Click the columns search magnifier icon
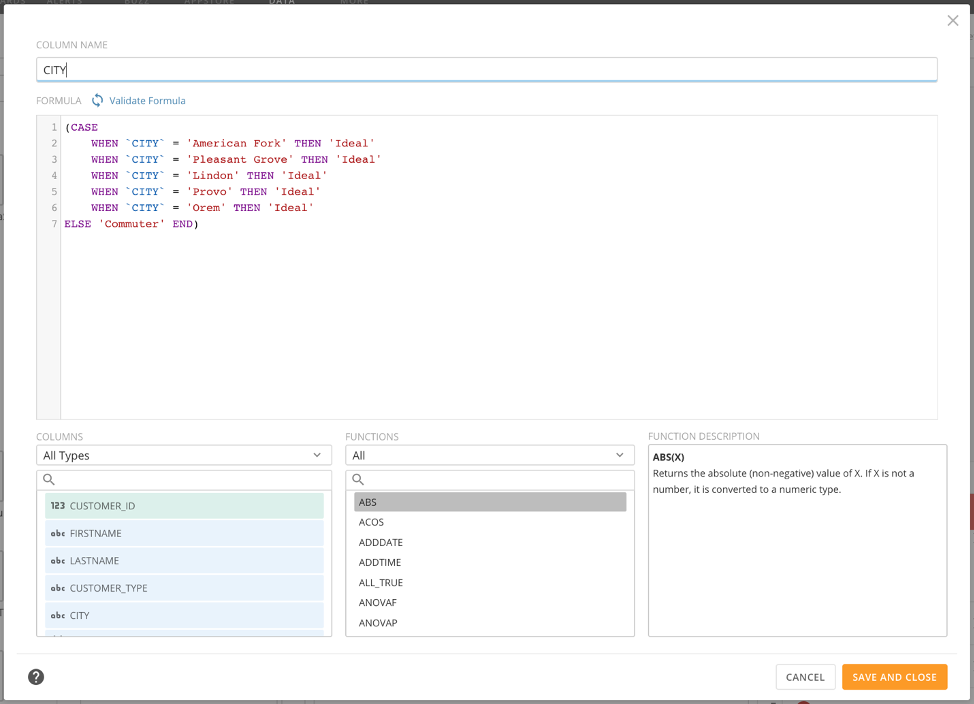The height and width of the screenshot is (704, 974). [48, 479]
